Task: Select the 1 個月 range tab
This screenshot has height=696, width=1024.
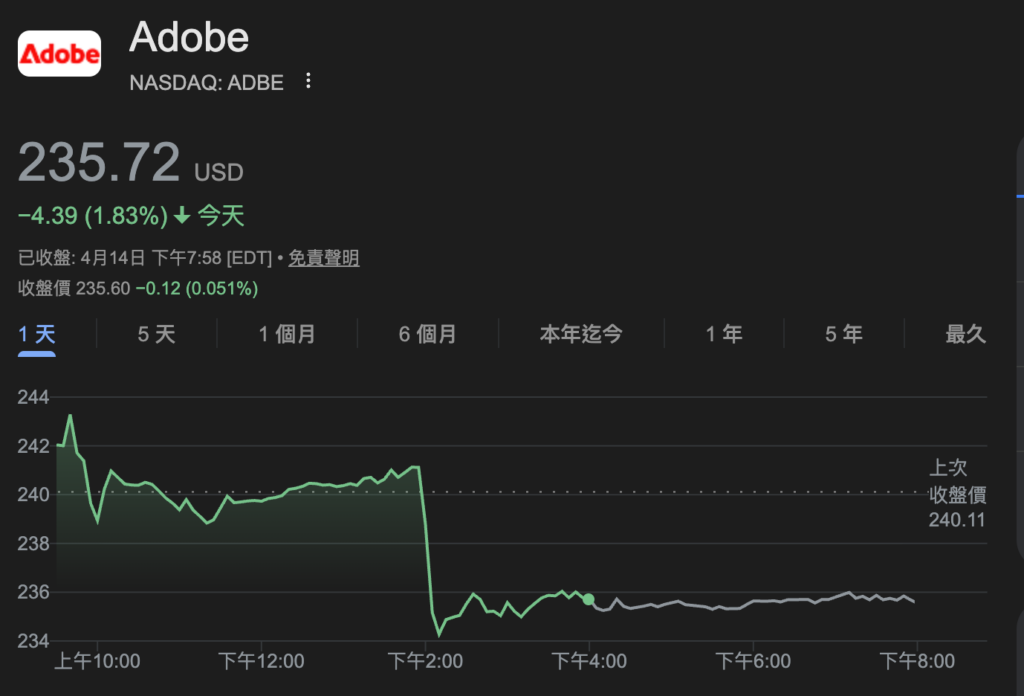Action: [x=287, y=334]
